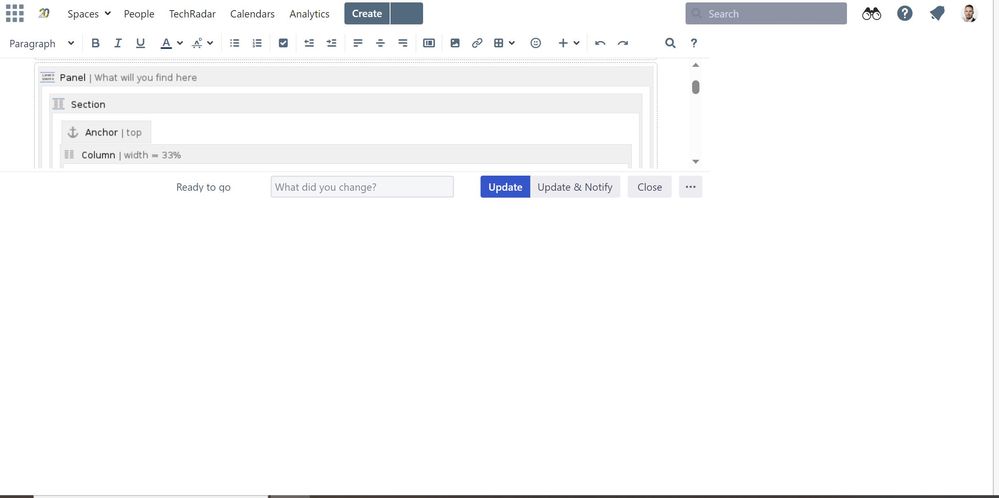Screen dimensions: 999x498
Task: Undo the last change
Action: pos(600,43)
